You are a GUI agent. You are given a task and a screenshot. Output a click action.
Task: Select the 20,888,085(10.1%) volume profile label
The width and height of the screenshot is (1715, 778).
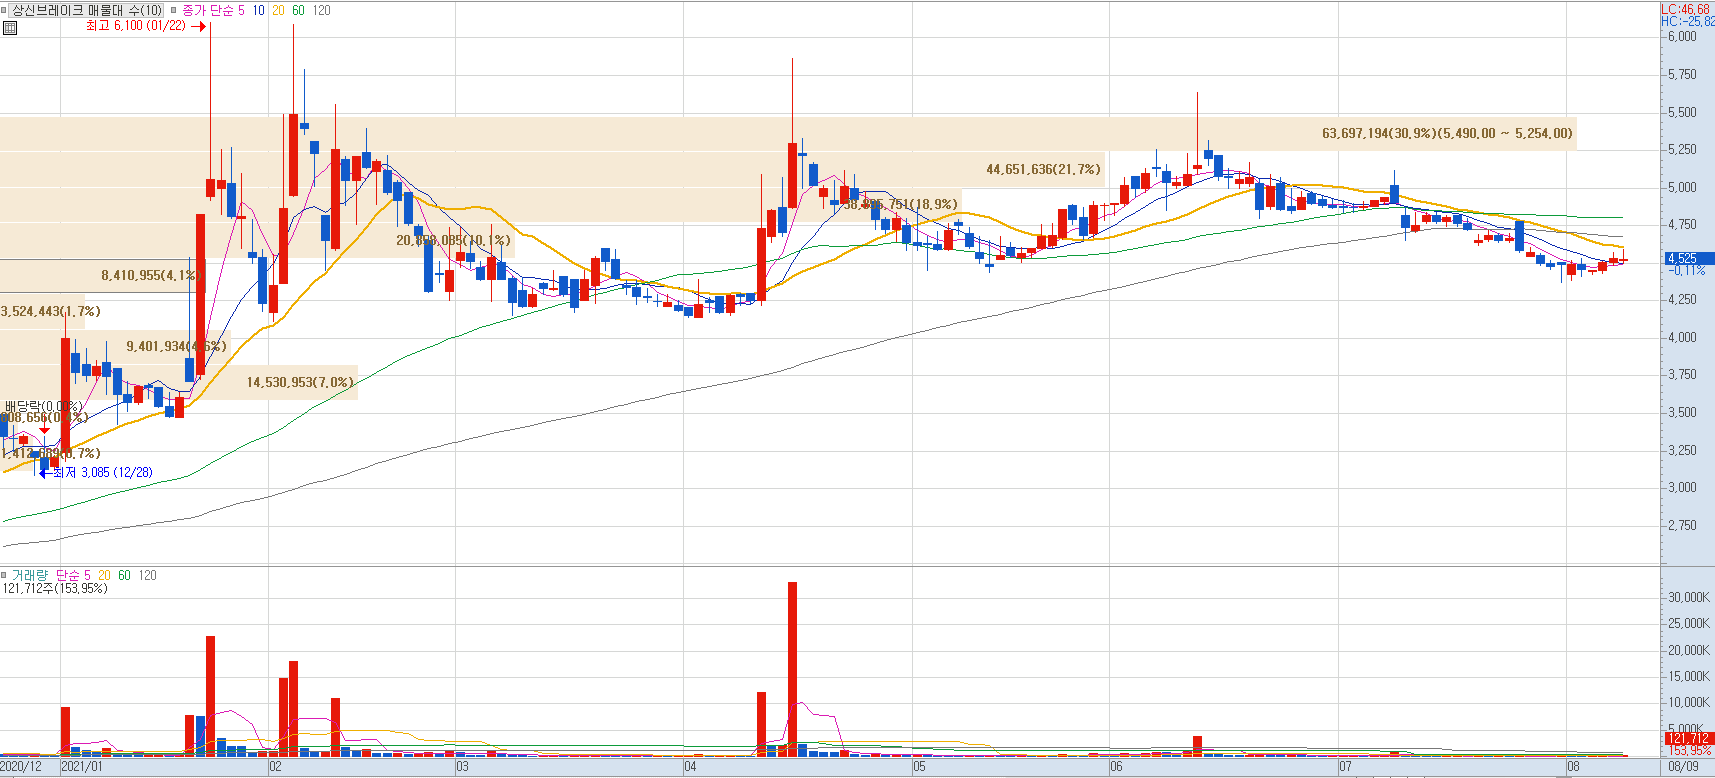(453, 240)
